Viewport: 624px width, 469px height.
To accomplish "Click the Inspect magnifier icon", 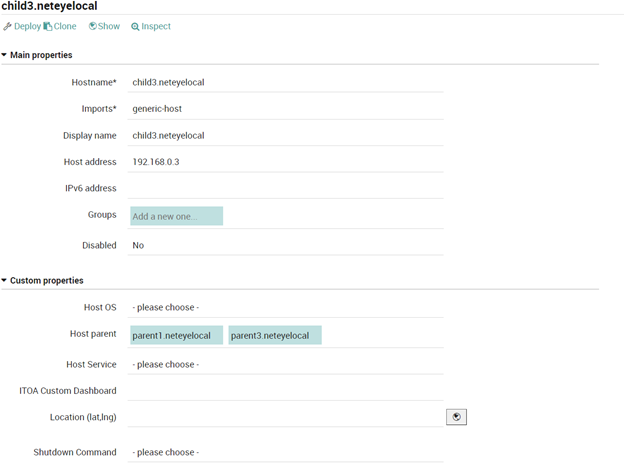I will [x=135, y=27].
